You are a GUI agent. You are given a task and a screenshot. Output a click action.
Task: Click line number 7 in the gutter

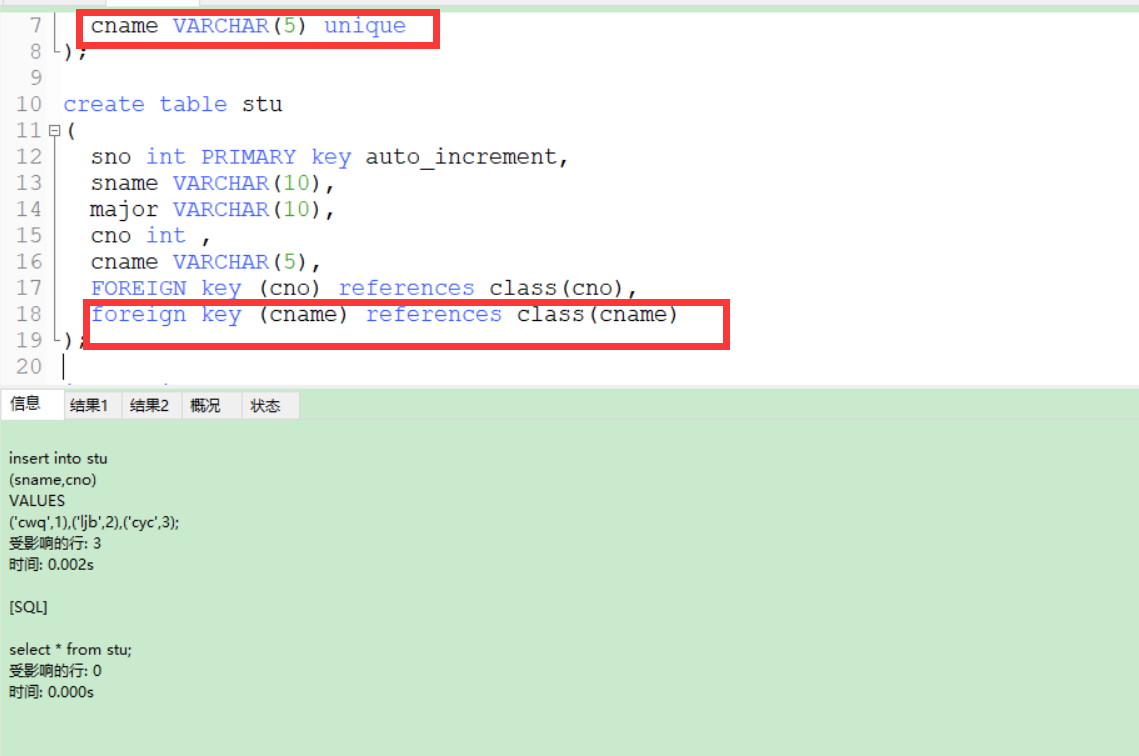[36, 26]
